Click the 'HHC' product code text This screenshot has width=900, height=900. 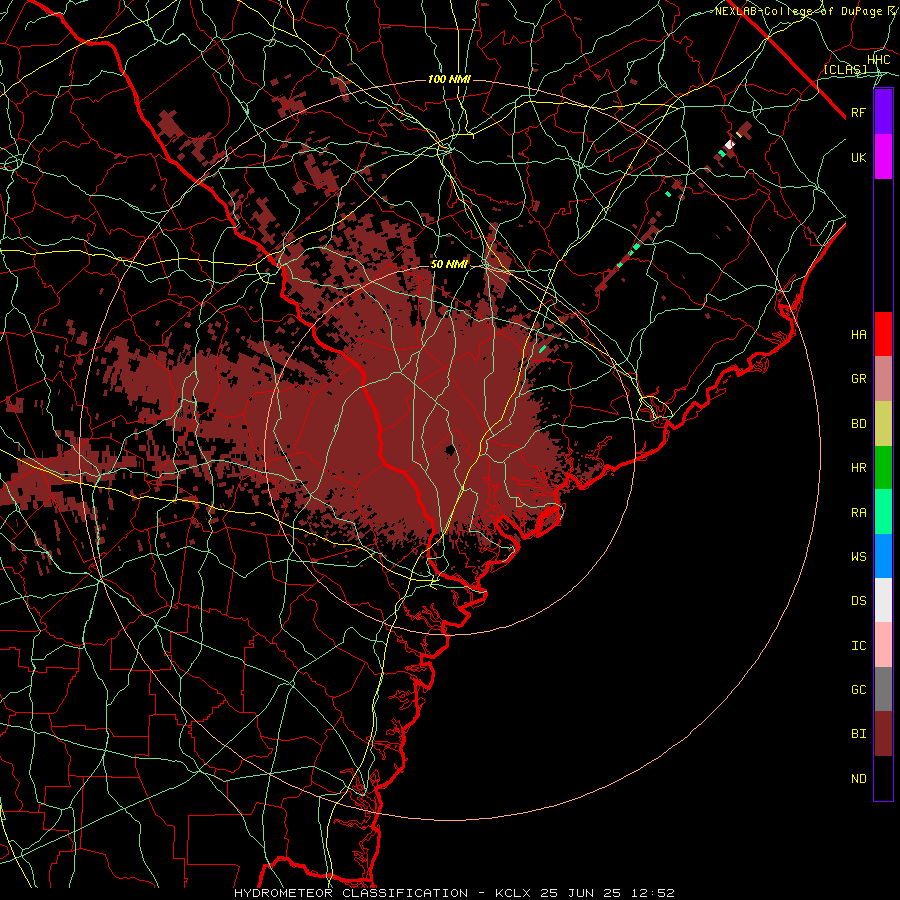(878, 60)
